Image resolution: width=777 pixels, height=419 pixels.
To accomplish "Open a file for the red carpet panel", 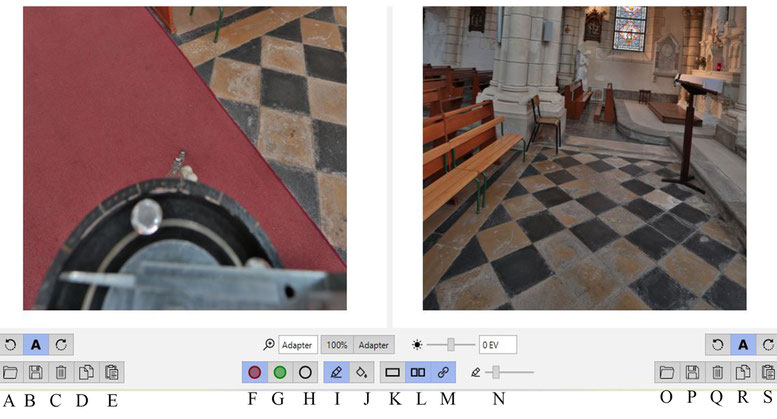I will point(10,372).
